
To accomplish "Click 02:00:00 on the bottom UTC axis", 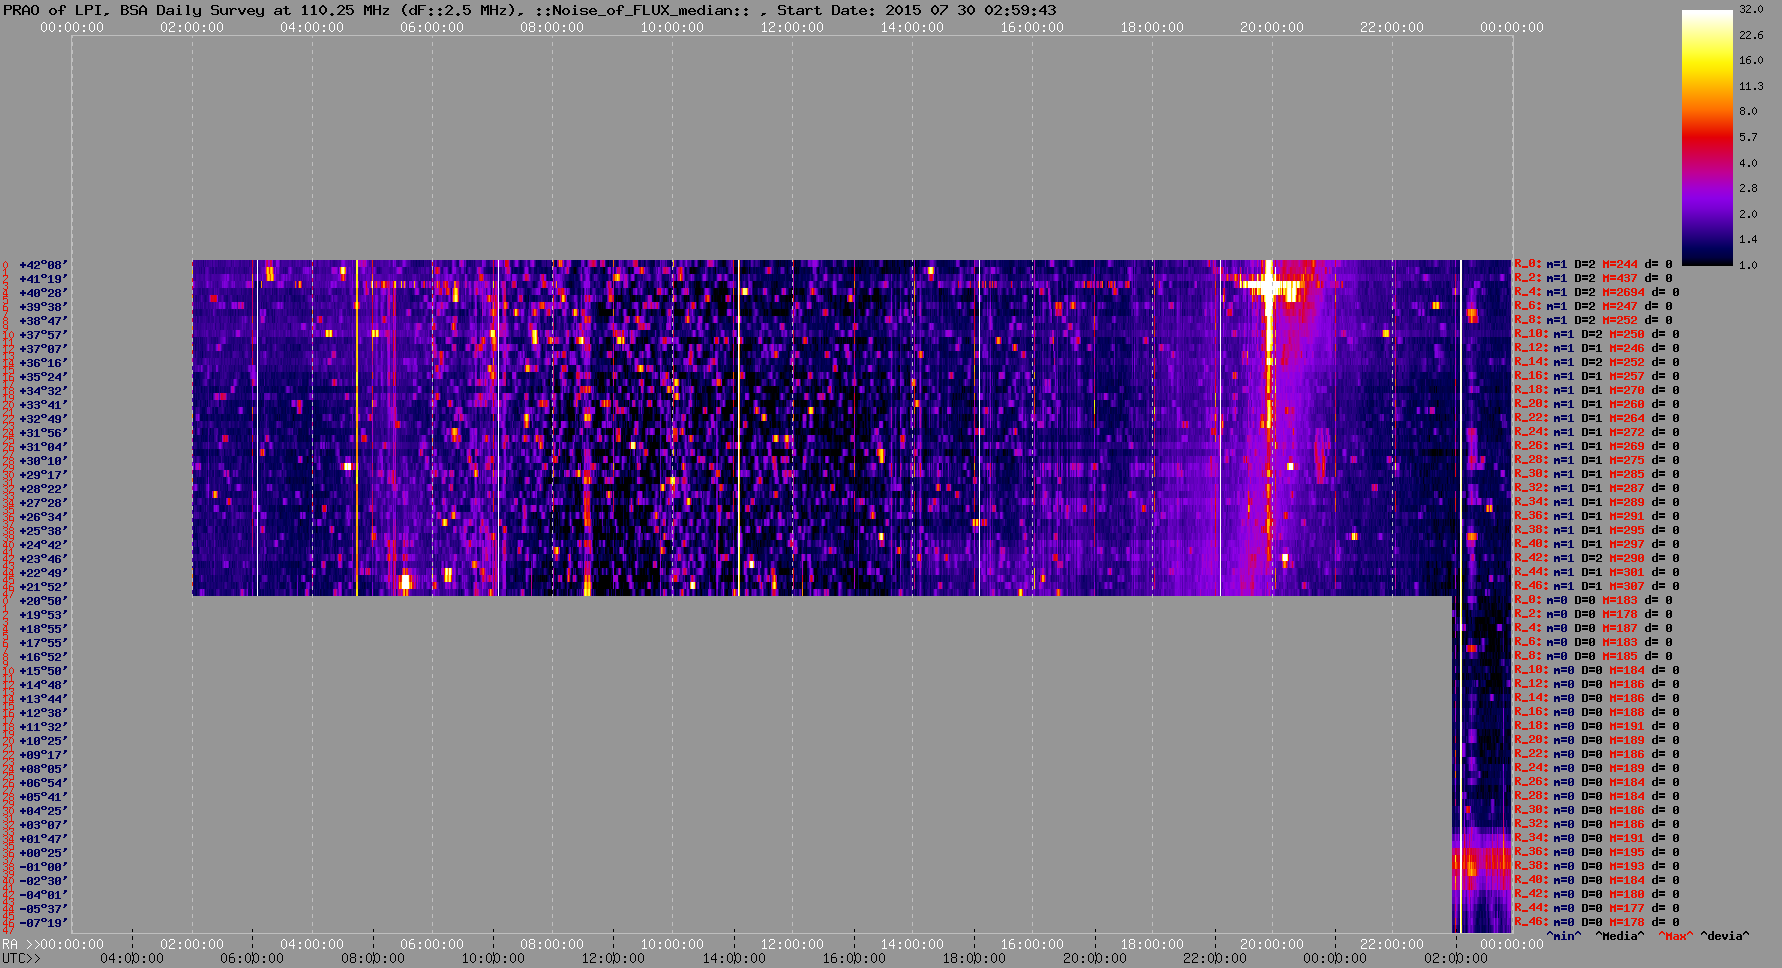I will 1455,958.
